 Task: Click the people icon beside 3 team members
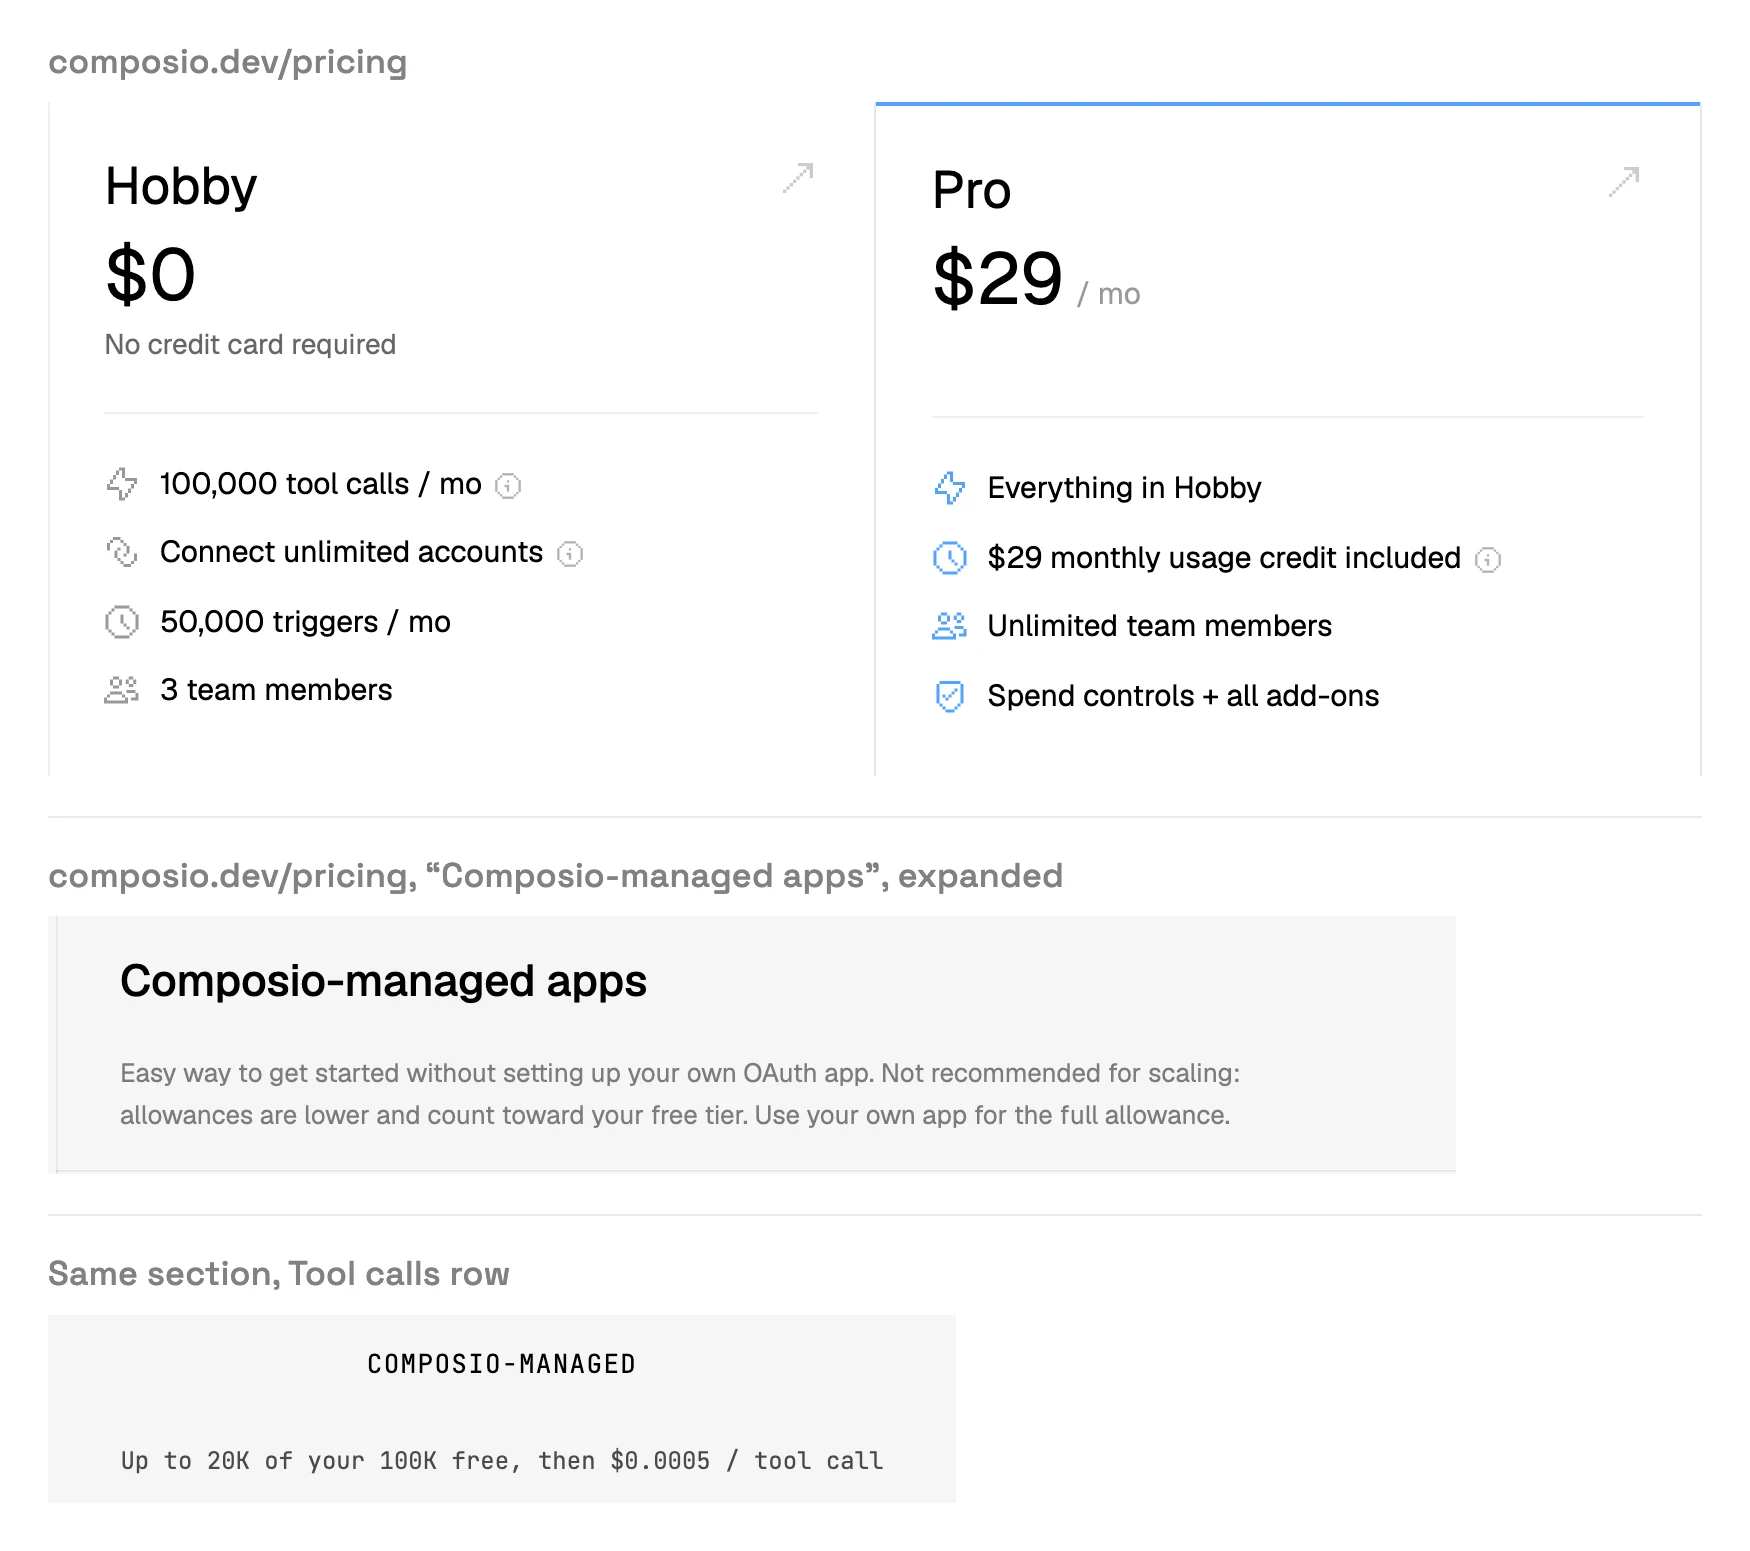122,690
